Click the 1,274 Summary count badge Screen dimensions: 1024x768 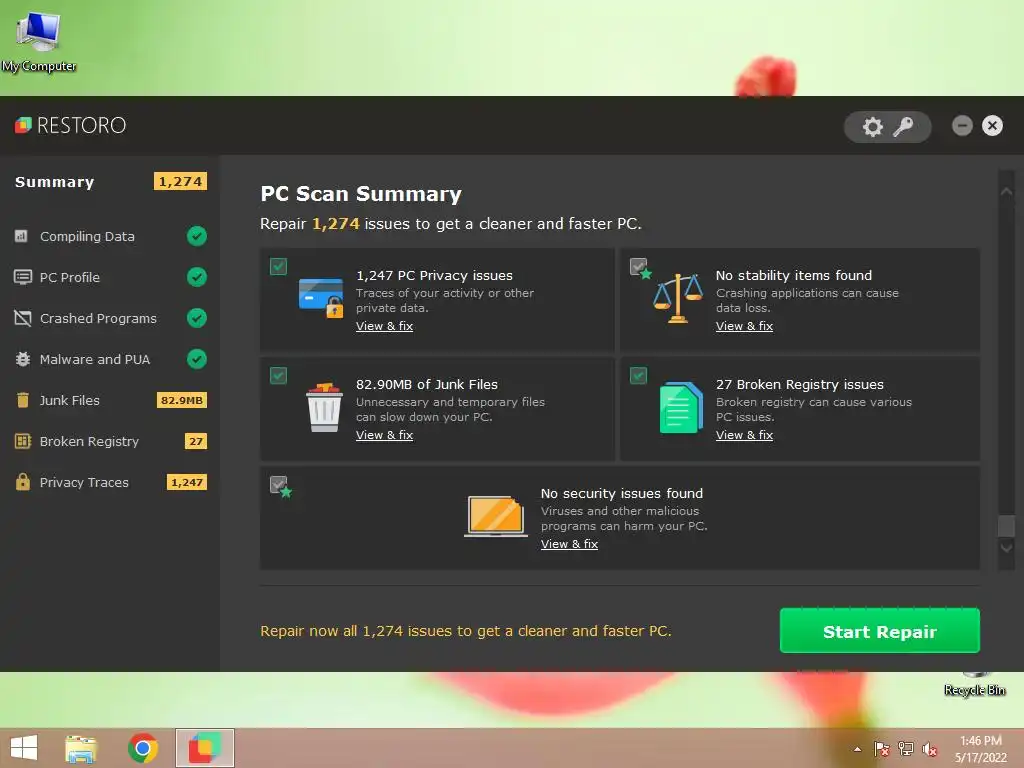(180, 181)
